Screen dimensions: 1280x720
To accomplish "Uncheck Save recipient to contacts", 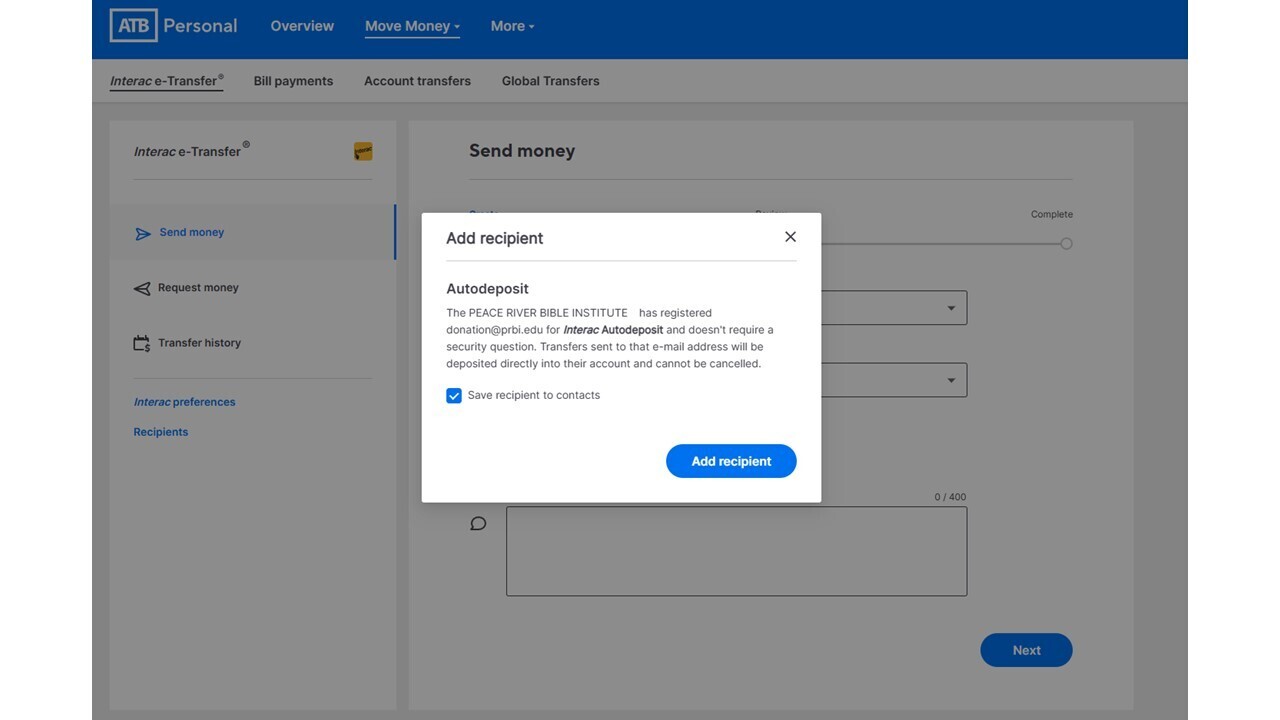I will coord(454,396).
